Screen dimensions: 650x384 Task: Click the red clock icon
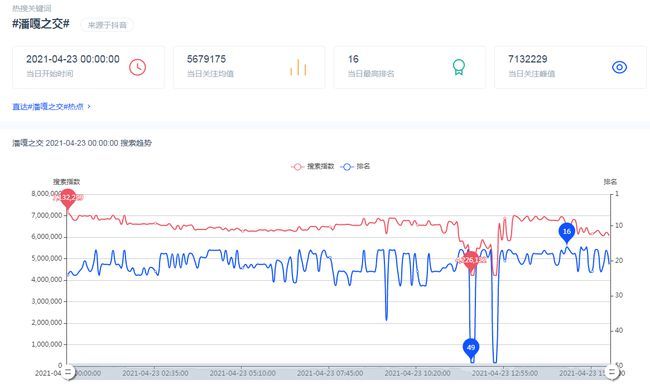137,67
